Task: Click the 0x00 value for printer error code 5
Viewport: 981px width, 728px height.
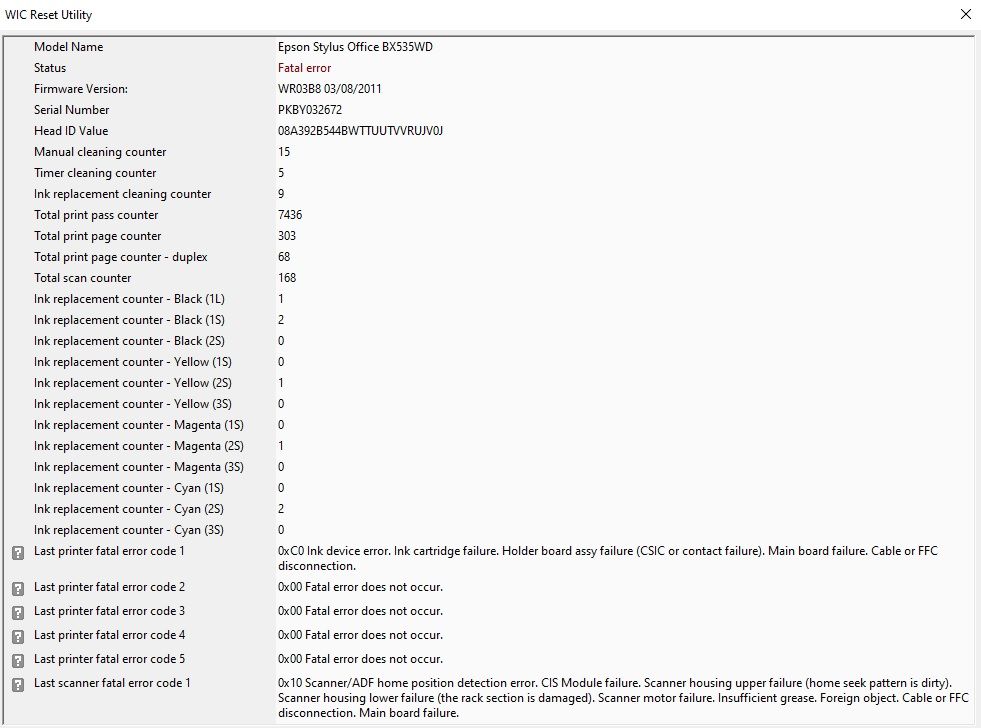Action: (x=360, y=659)
